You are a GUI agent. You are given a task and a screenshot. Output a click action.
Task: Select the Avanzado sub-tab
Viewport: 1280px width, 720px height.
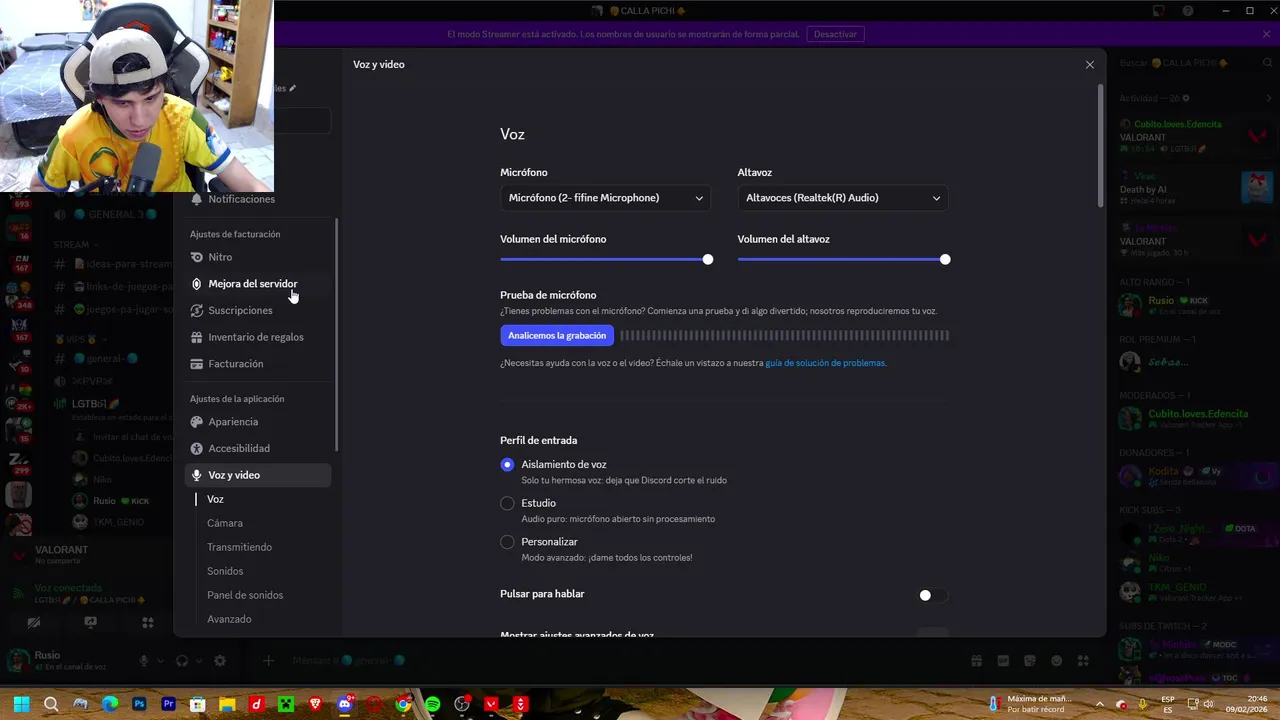[229, 619]
